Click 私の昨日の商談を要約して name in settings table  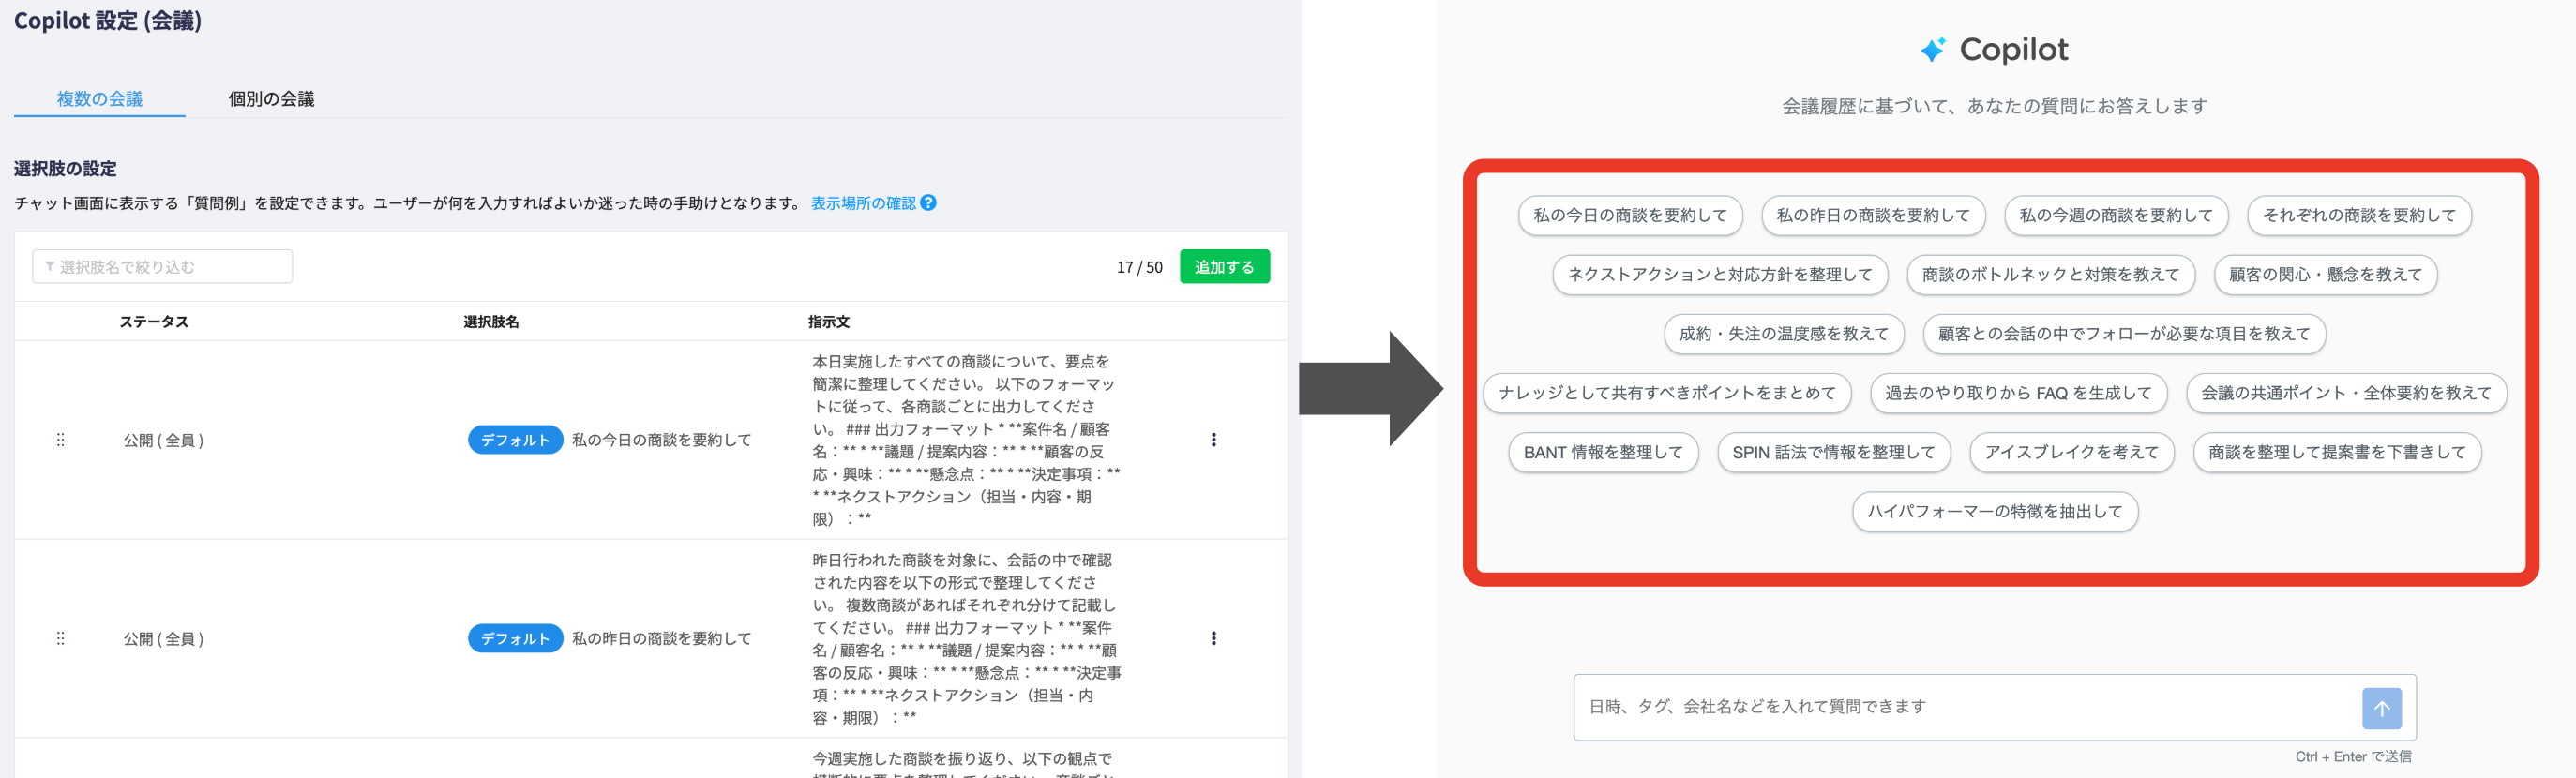(661, 638)
